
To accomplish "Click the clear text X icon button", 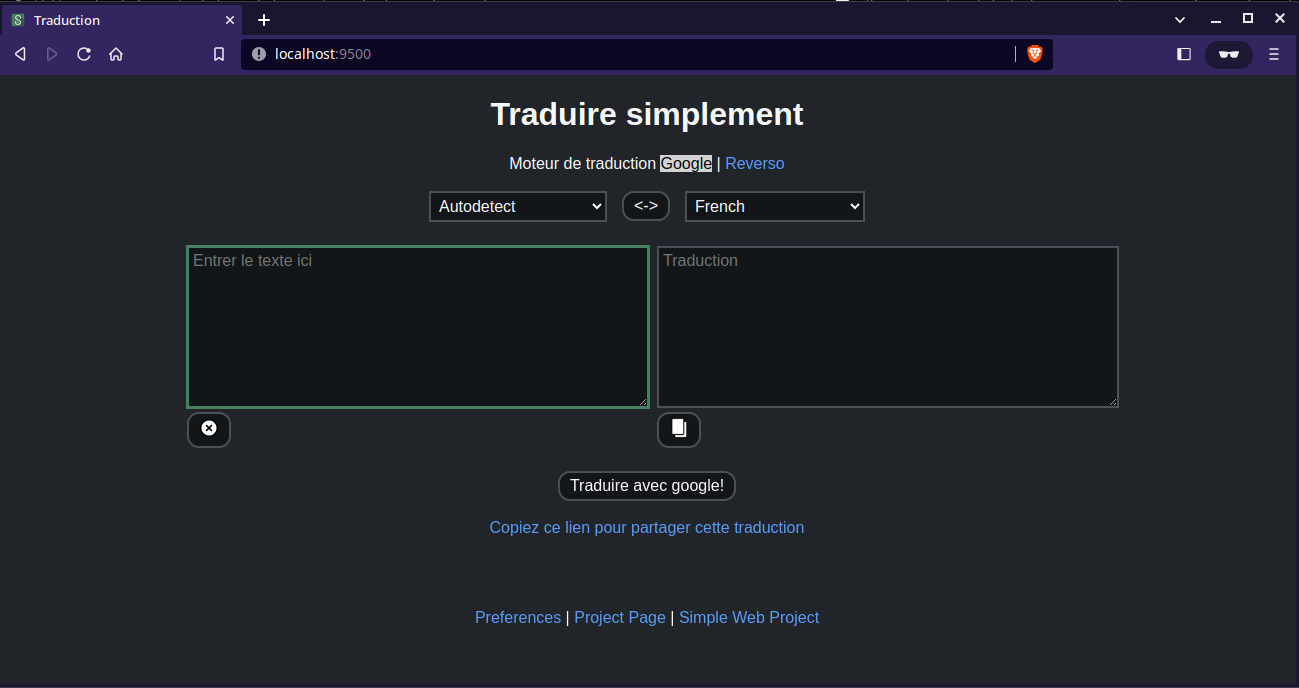I will [x=208, y=429].
